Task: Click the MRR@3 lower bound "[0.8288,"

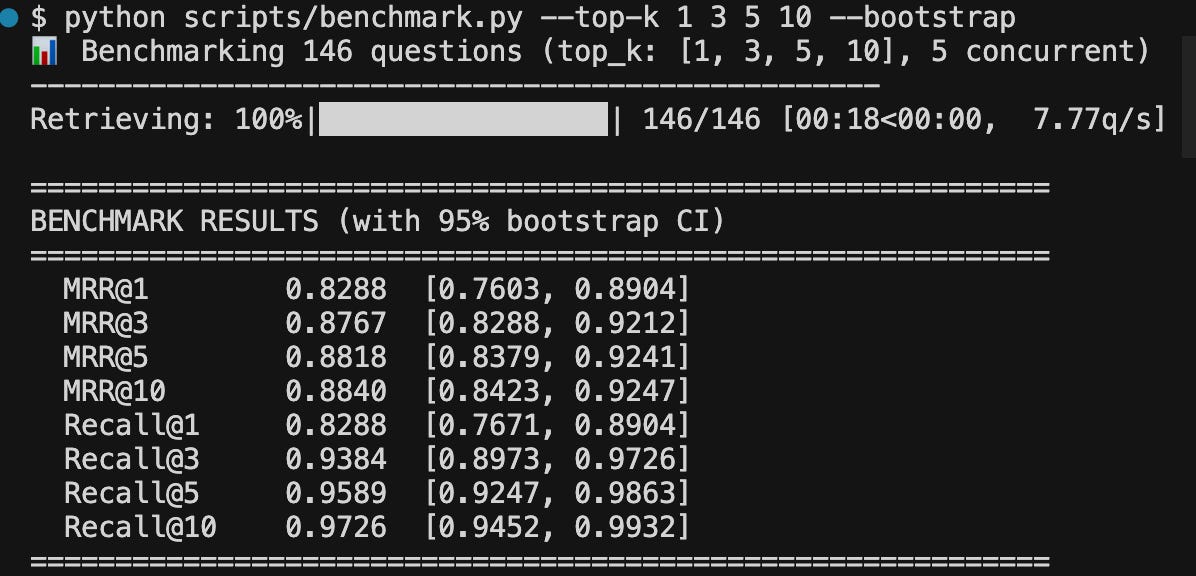Action: pos(490,323)
